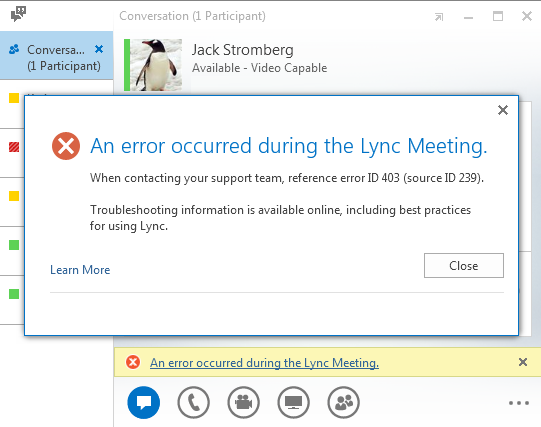Image resolution: width=541 pixels, height=427 pixels.
Task: Click the yellow bar error message link
Action: 264,363
